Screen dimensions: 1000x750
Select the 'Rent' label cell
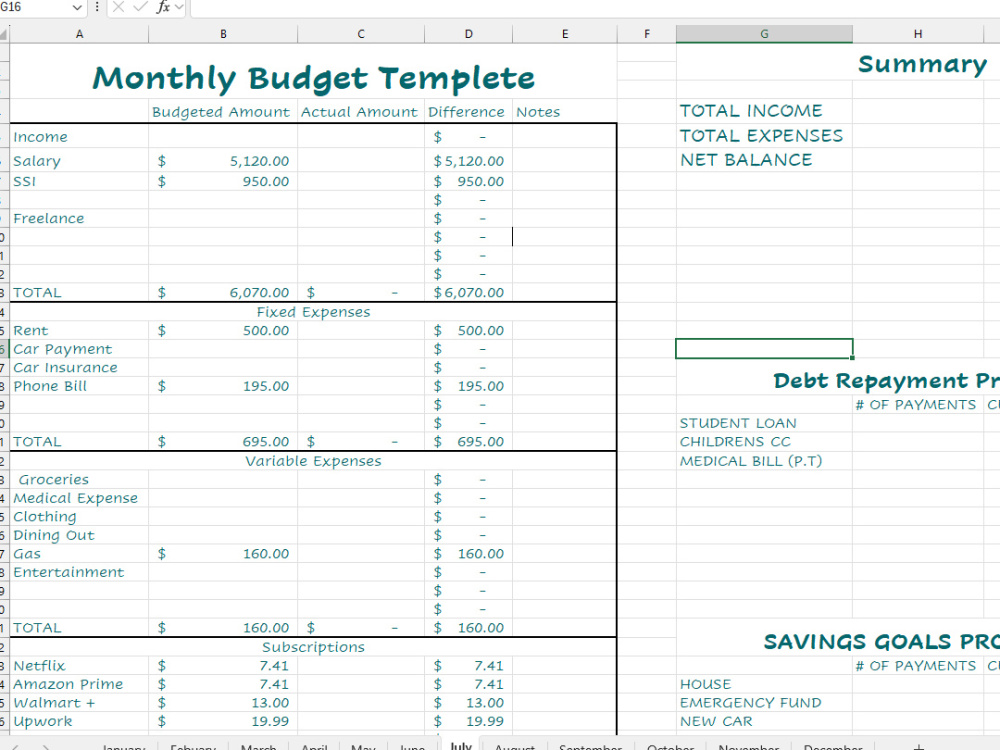point(79,330)
